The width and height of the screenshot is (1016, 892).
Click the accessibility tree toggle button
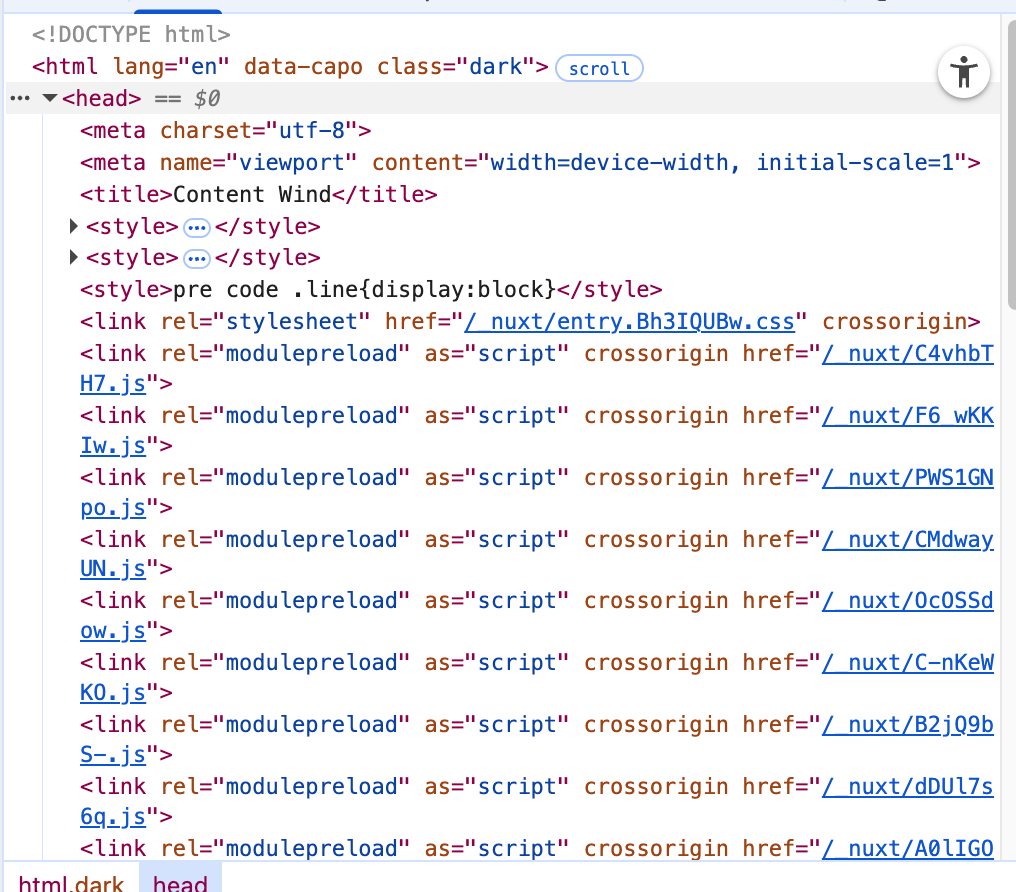click(x=963, y=71)
